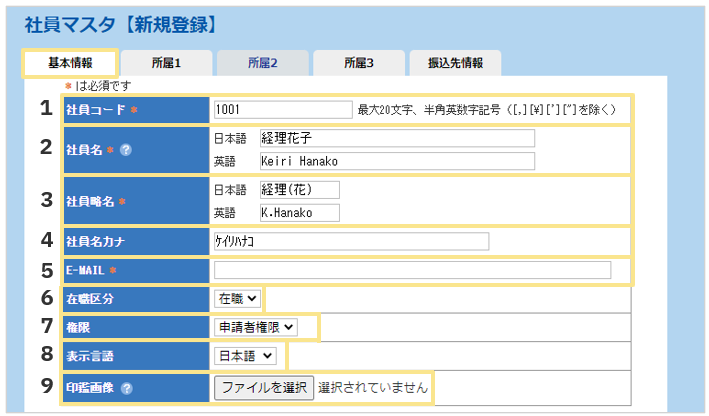Expand the 権限 dropdown showing 申請者権限

(256, 326)
